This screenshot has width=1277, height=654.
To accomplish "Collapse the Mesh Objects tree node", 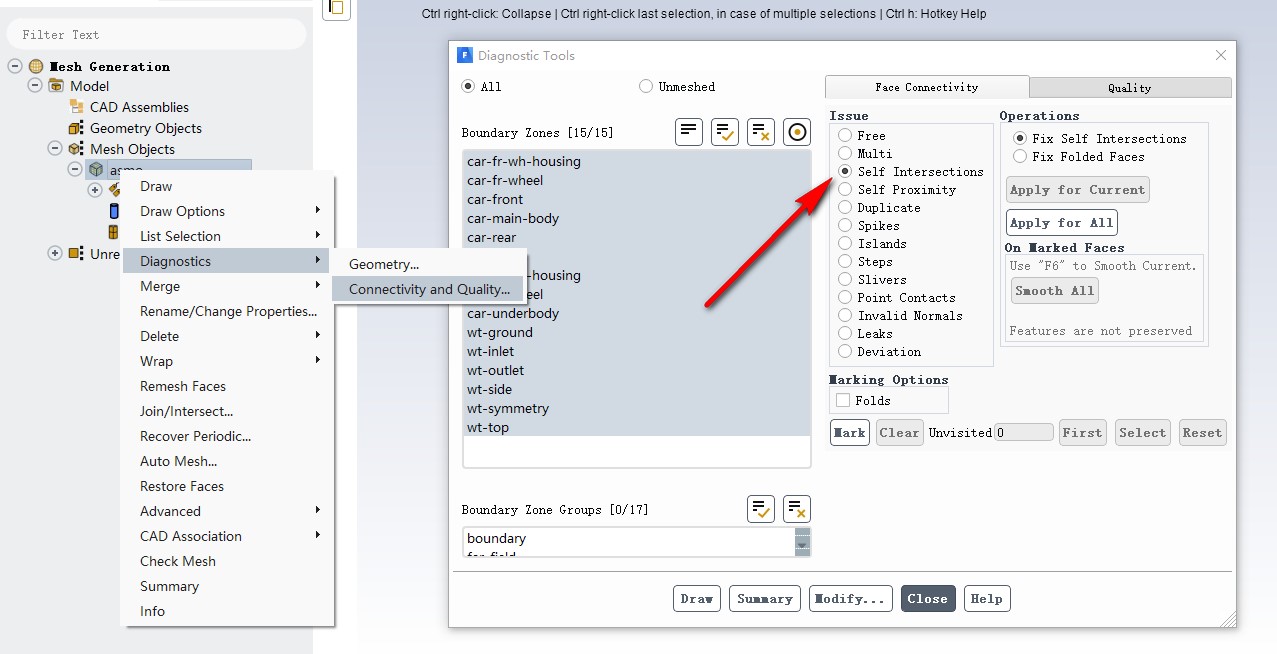I will click(x=55, y=149).
